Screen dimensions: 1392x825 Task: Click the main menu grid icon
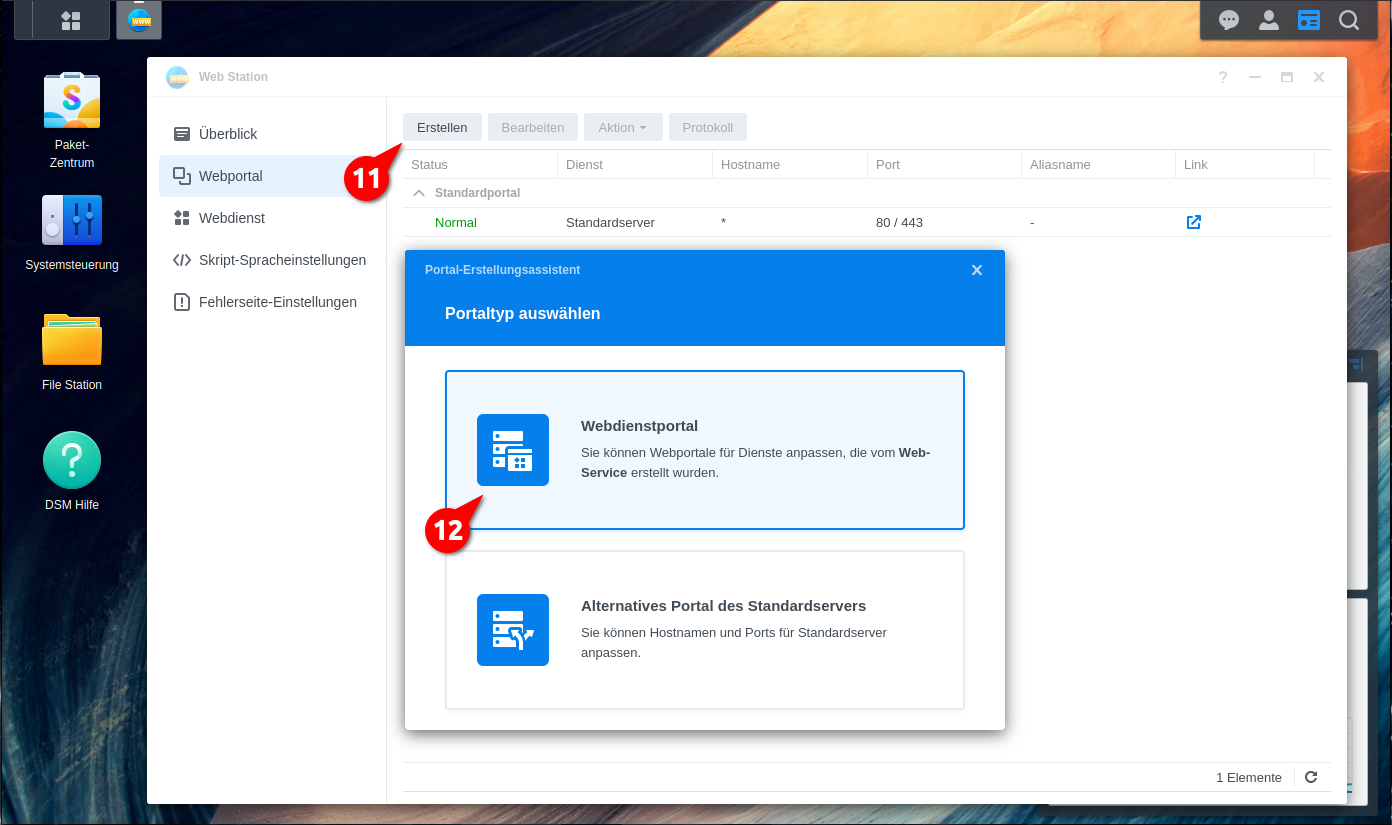tap(70, 20)
